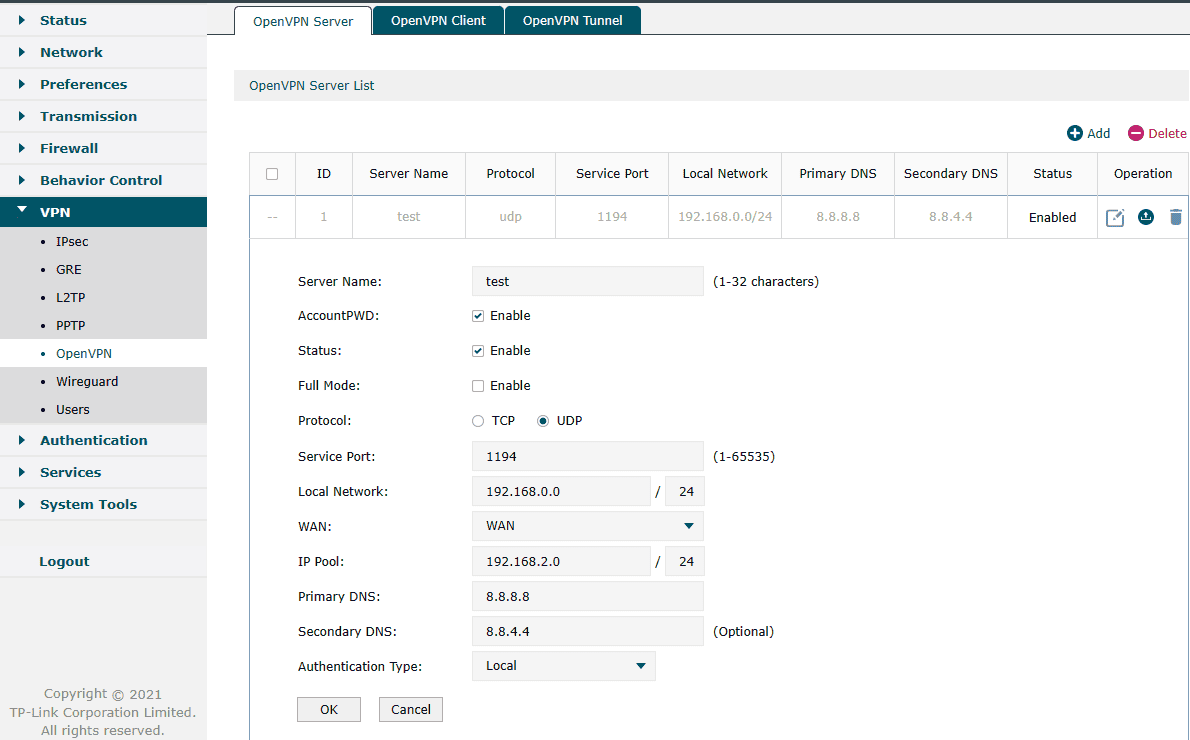Click the OK button
The width and height of the screenshot is (1190, 740).
click(329, 710)
